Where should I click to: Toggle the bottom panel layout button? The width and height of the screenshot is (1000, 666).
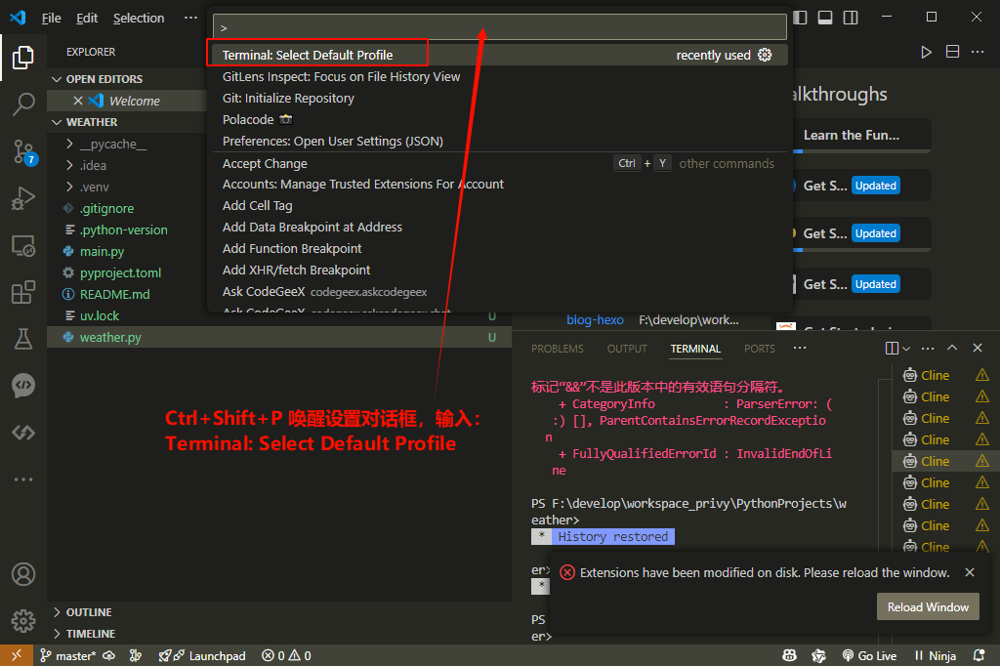[x=825, y=17]
